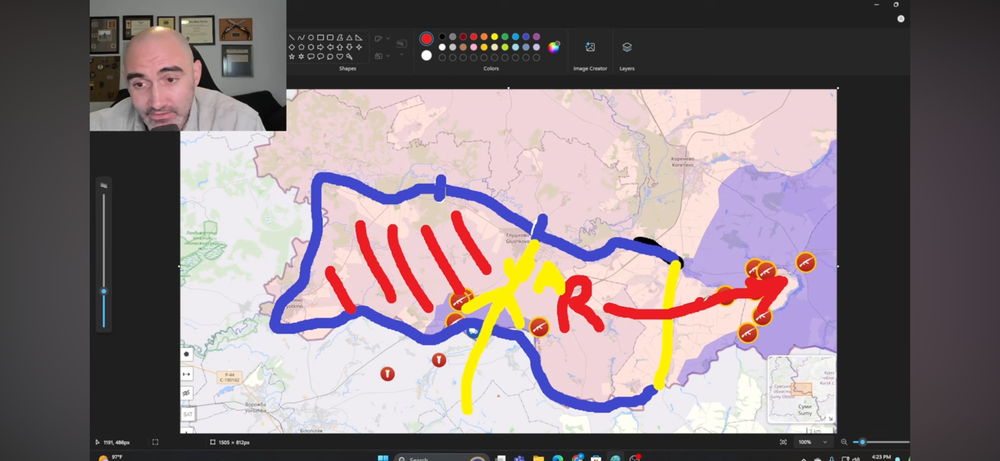Click the Sumy minimap thumbnail
Viewport: 1000px width, 461px height.
[x=802, y=390]
